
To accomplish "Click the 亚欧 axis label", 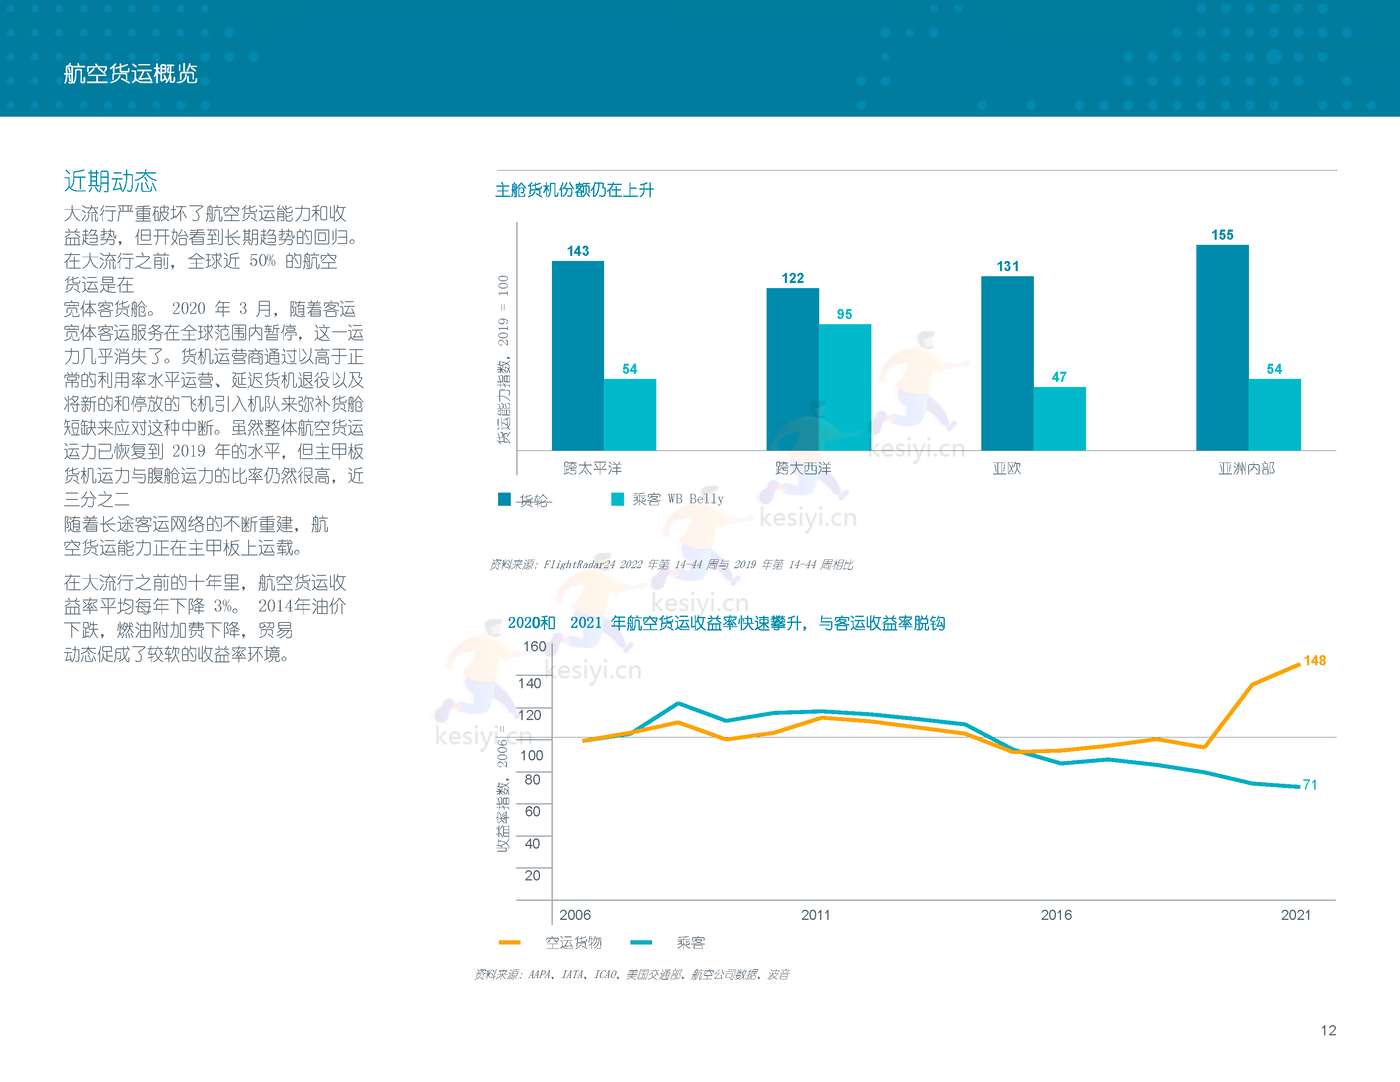I will coord(1007,468).
